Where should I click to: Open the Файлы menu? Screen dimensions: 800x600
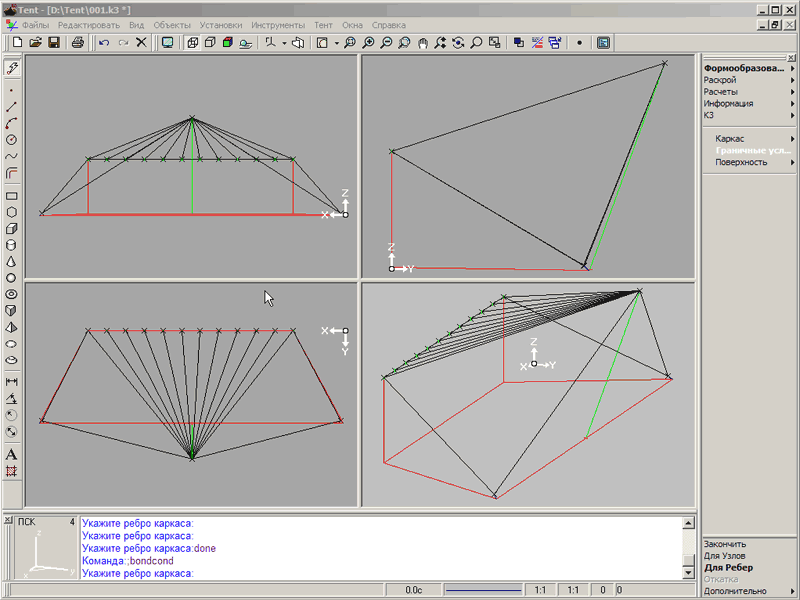coord(35,25)
